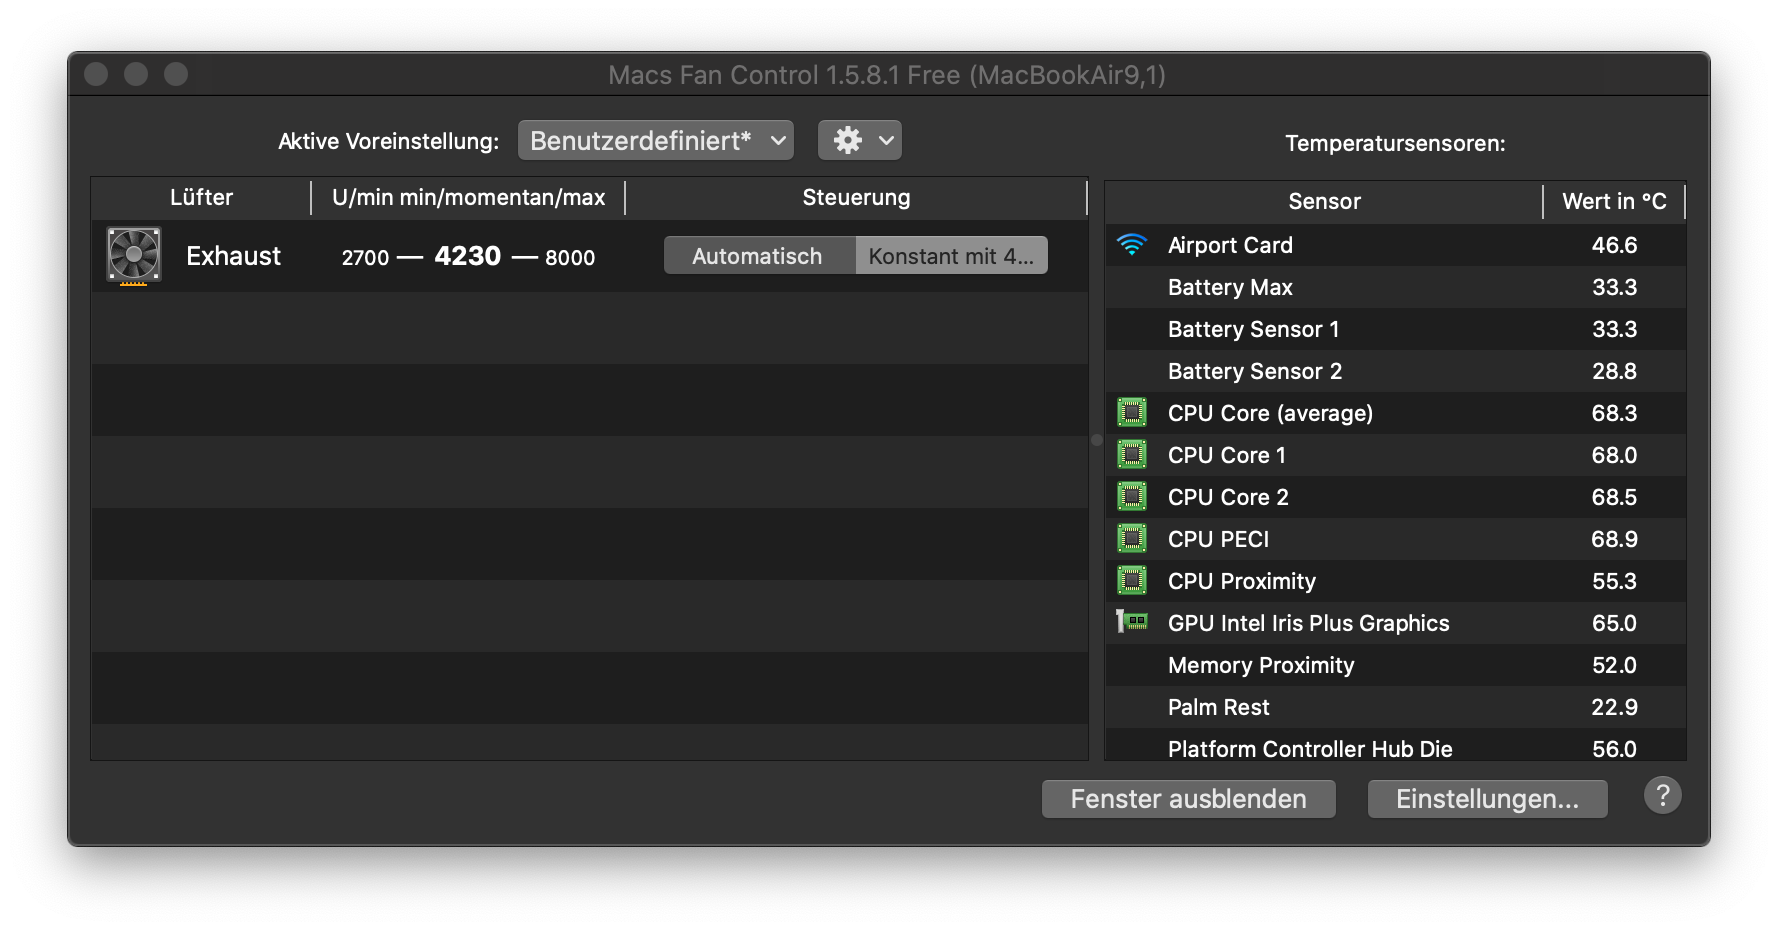Click maximum fan speed 8000
The height and width of the screenshot is (930, 1778).
pyautogui.click(x=570, y=258)
